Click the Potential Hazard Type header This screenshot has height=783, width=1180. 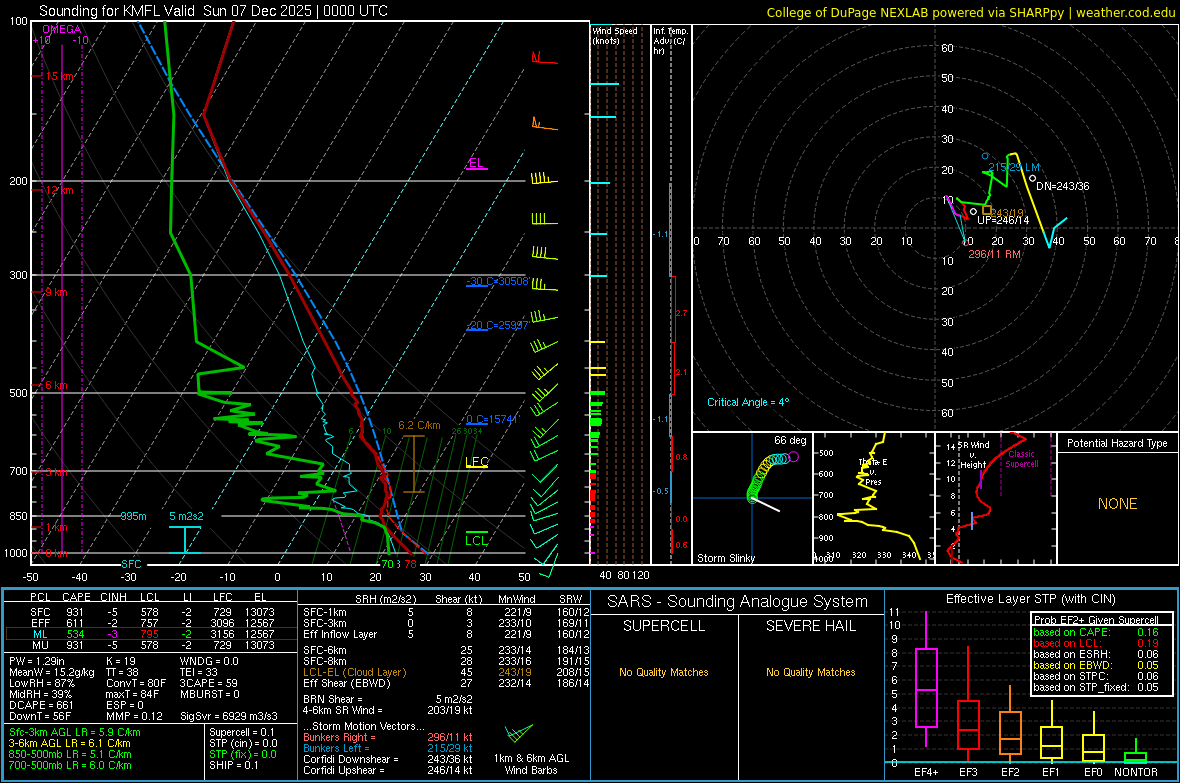click(x=1117, y=443)
